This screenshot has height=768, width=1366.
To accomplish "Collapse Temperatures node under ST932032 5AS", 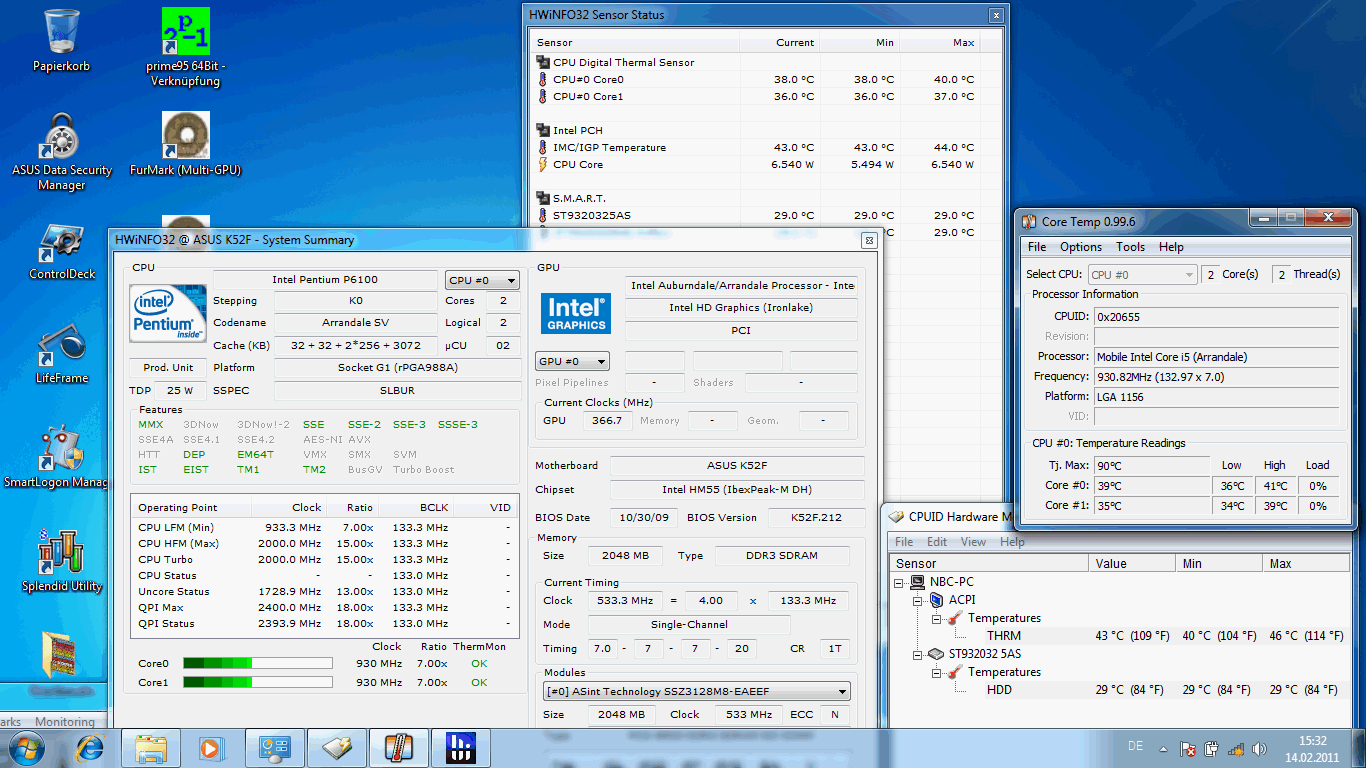I will [x=937, y=672].
